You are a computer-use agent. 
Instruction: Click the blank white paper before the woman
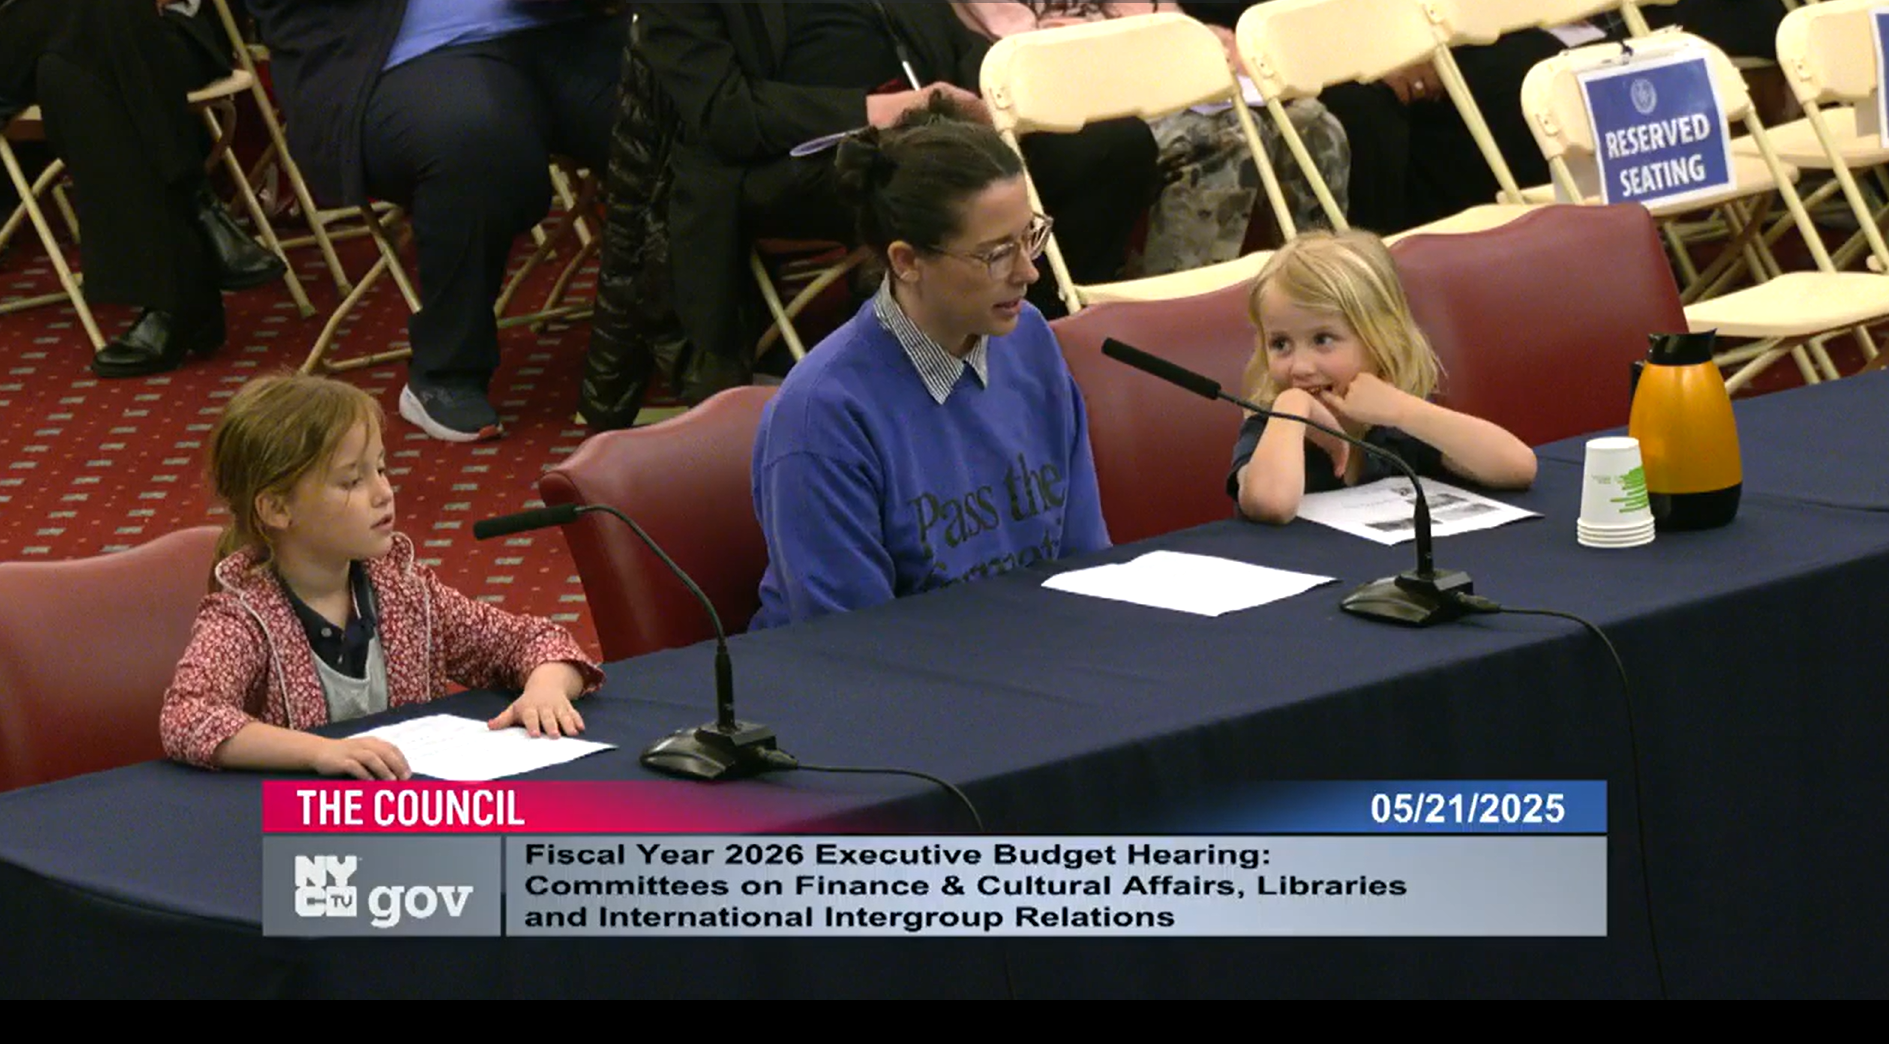pyautogui.click(x=1187, y=582)
